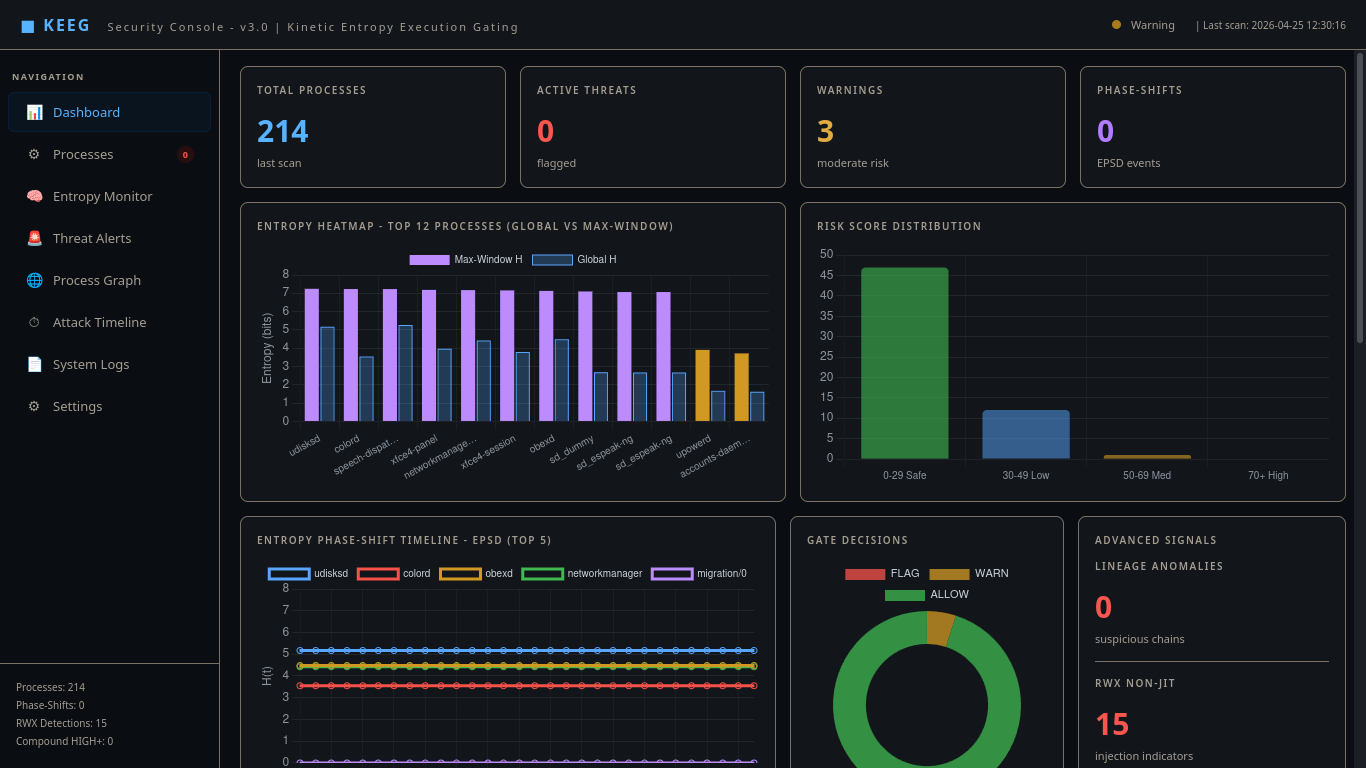Open Settings page
Screen dimensions: 1366x768
(x=109, y=406)
